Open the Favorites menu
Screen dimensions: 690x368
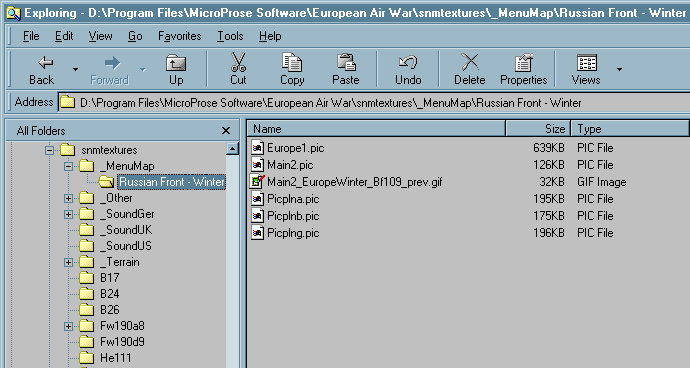(180, 36)
